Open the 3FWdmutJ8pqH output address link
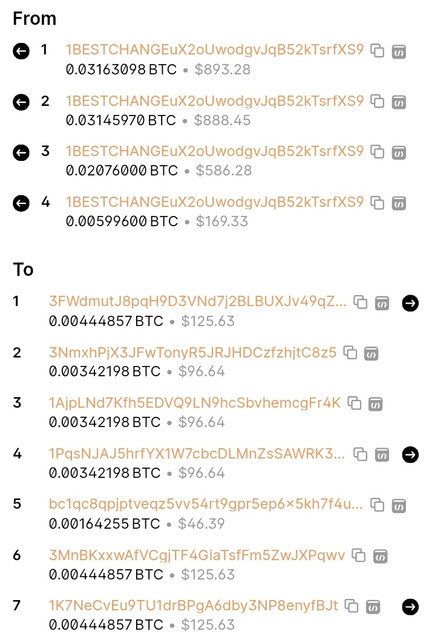426x640 pixels. (197, 301)
